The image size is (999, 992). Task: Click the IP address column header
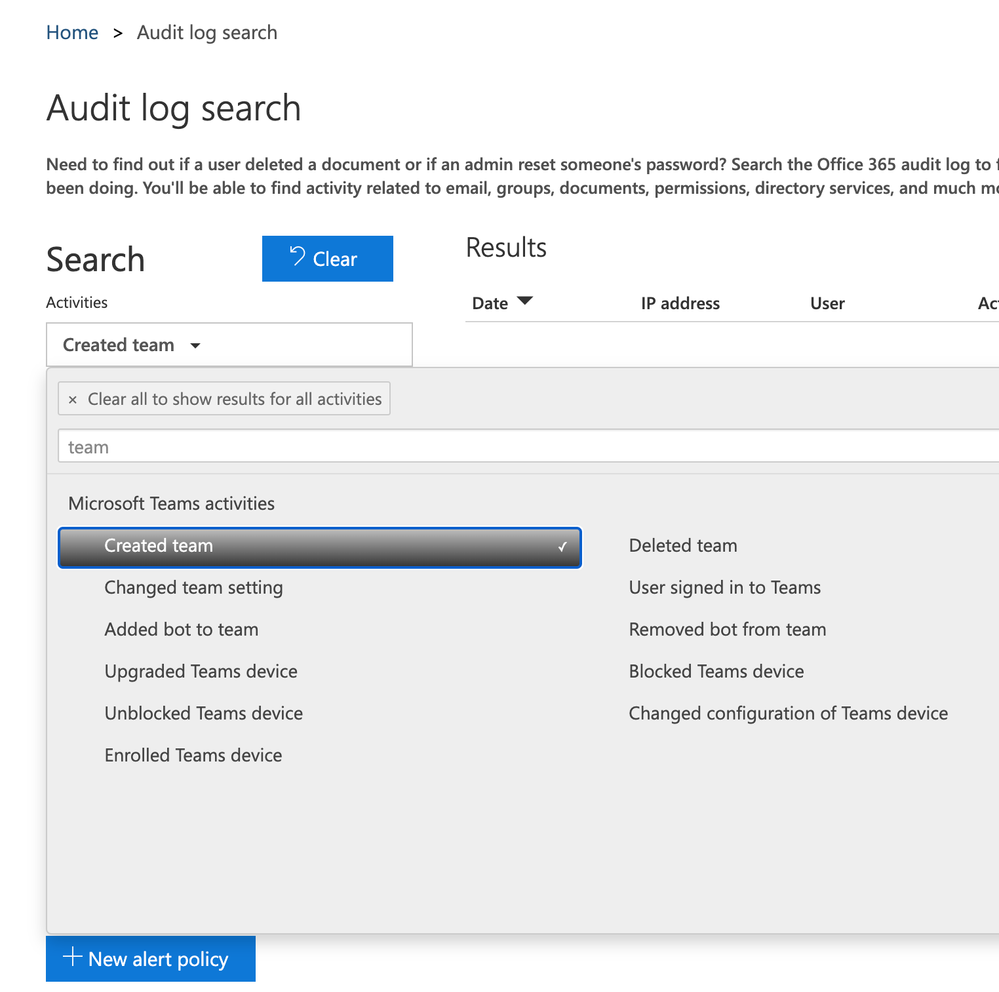680,304
